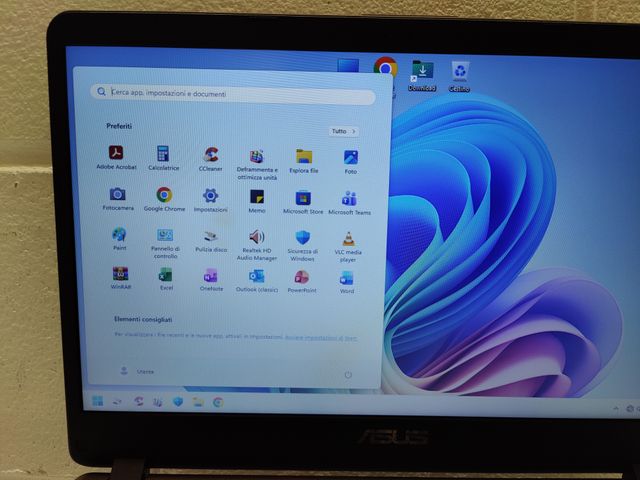
Task: Open File Explorer from the taskbar
Action: pos(198,402)
